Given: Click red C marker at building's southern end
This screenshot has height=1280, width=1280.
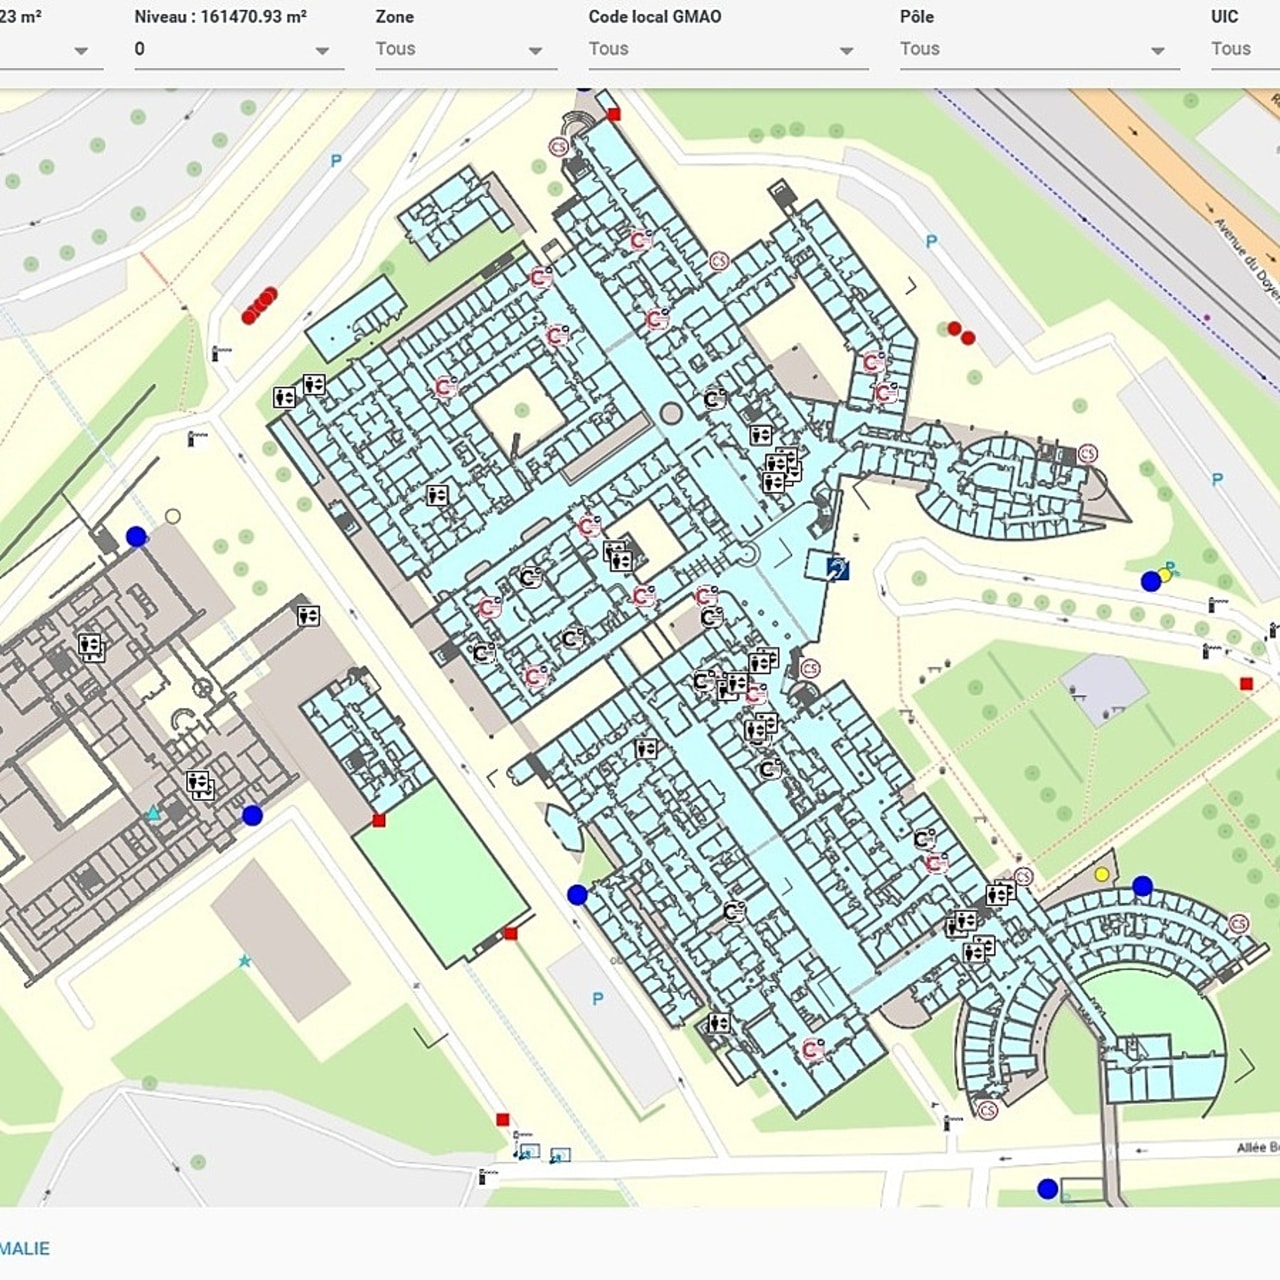Looking at the screenshot, I should point(813,1049).
